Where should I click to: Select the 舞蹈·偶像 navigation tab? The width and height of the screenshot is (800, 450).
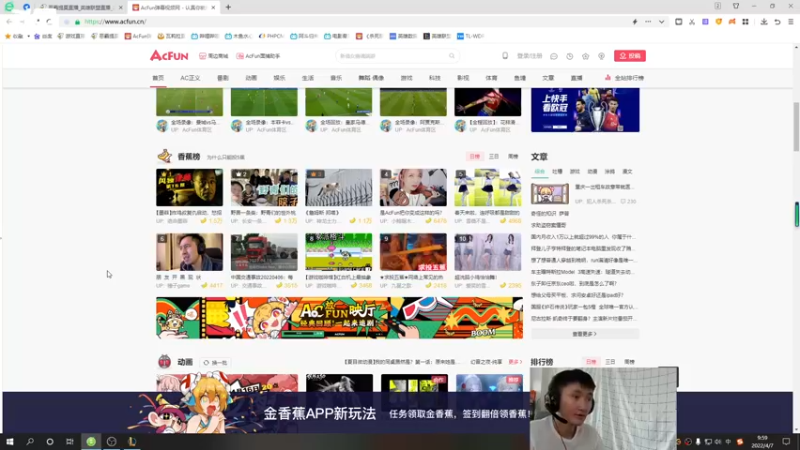371,78
